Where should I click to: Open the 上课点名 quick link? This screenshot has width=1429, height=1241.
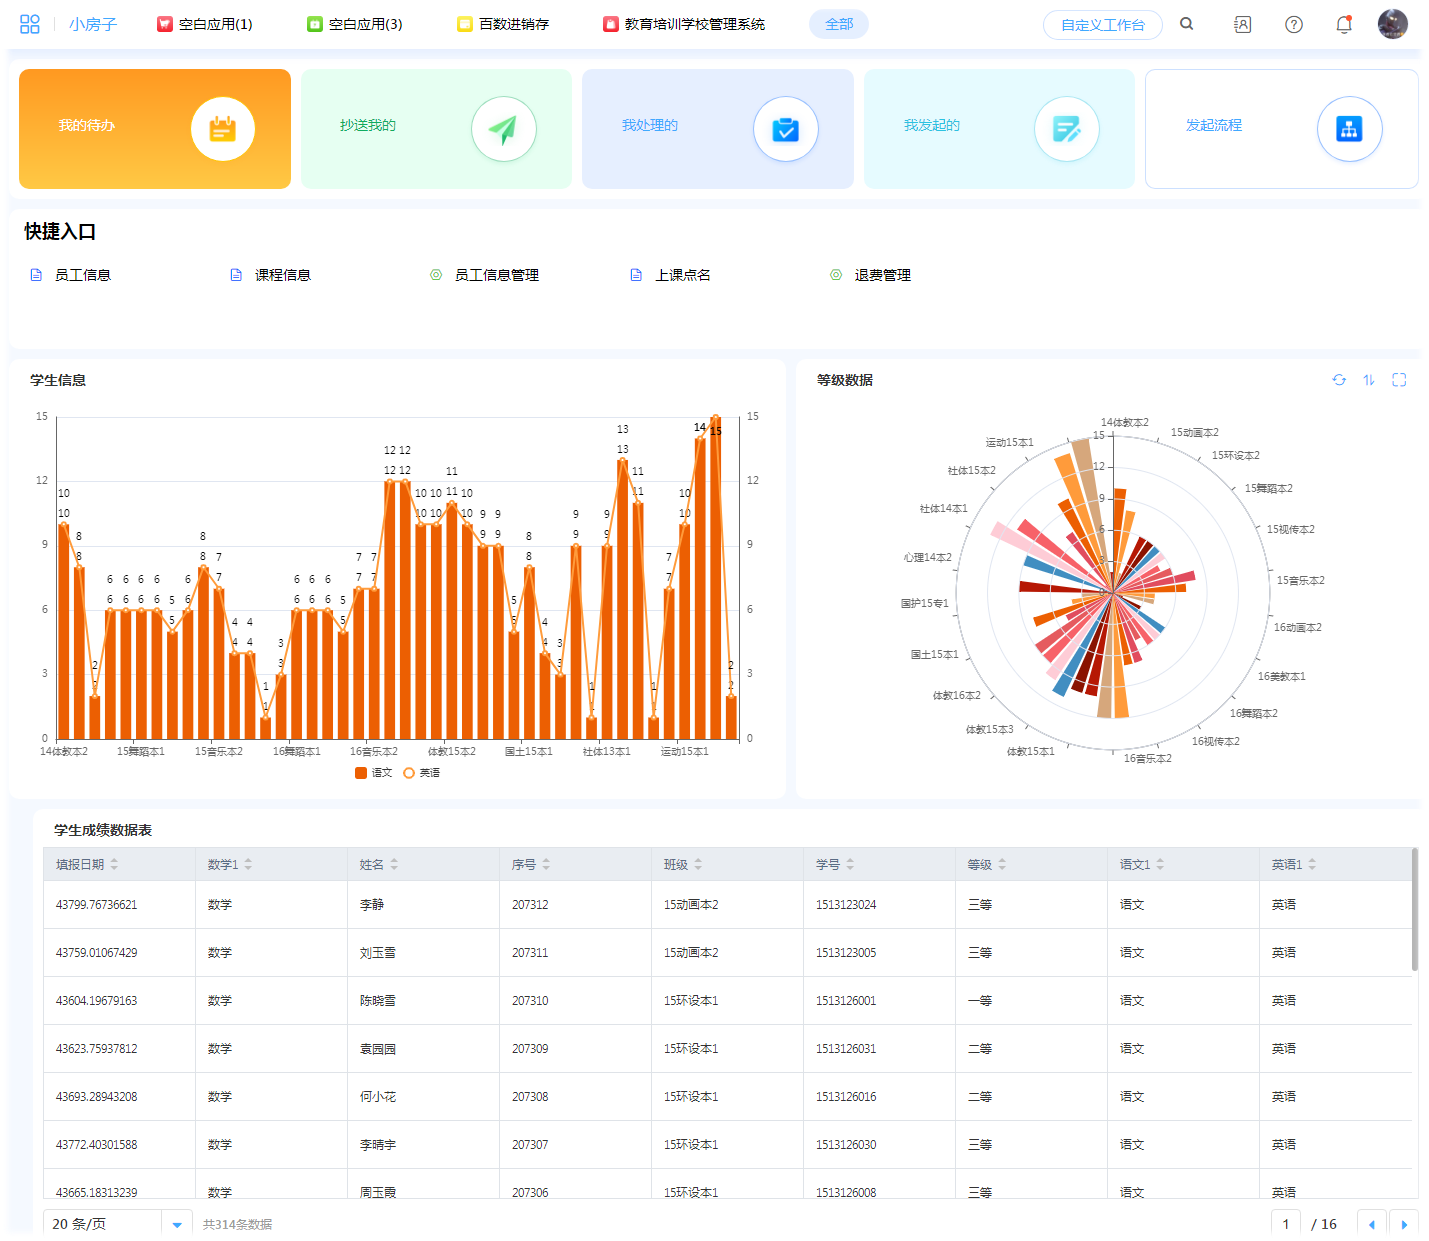click(x=682, y=275)
